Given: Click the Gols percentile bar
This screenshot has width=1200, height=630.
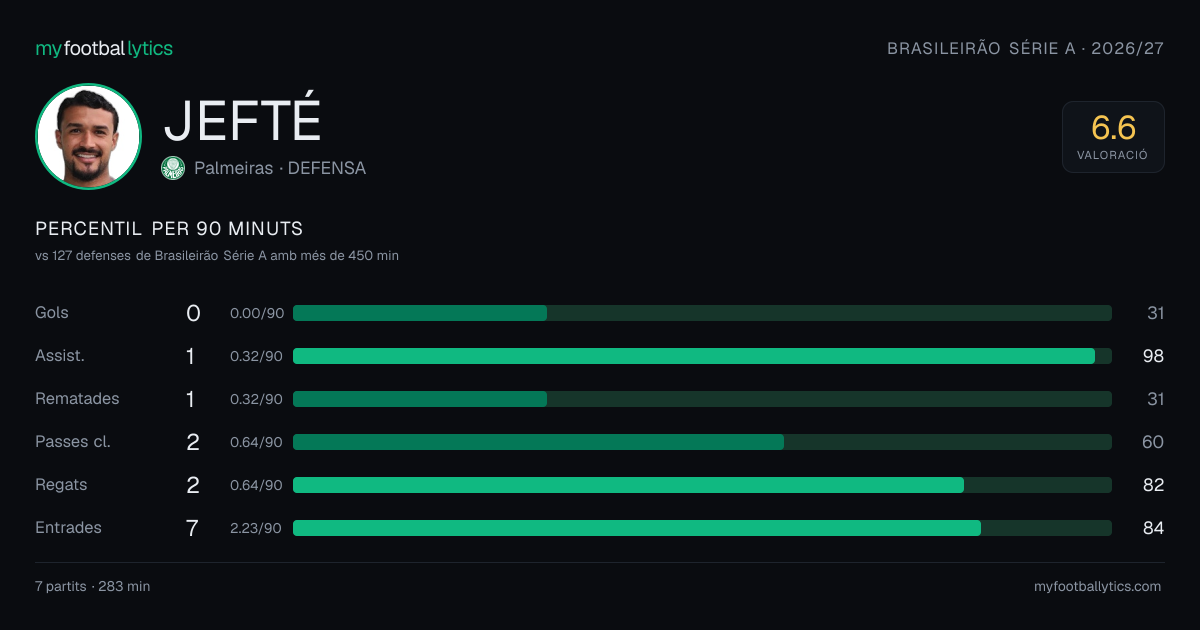Looking at the screenshot, I should 702,313.
